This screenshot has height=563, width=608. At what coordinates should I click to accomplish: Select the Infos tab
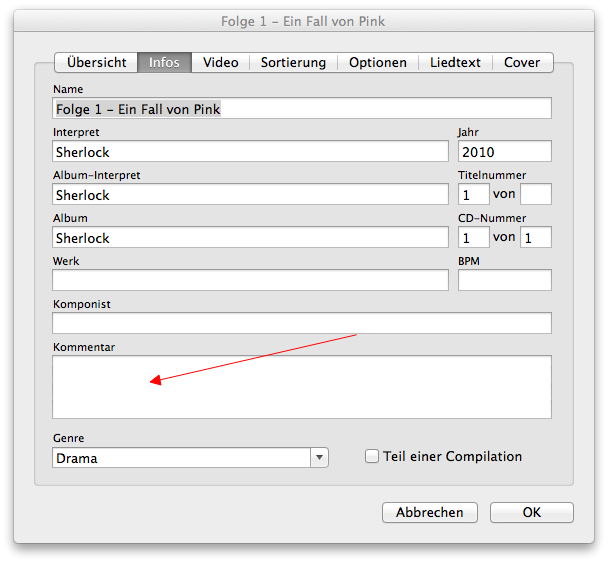[164, 62]
